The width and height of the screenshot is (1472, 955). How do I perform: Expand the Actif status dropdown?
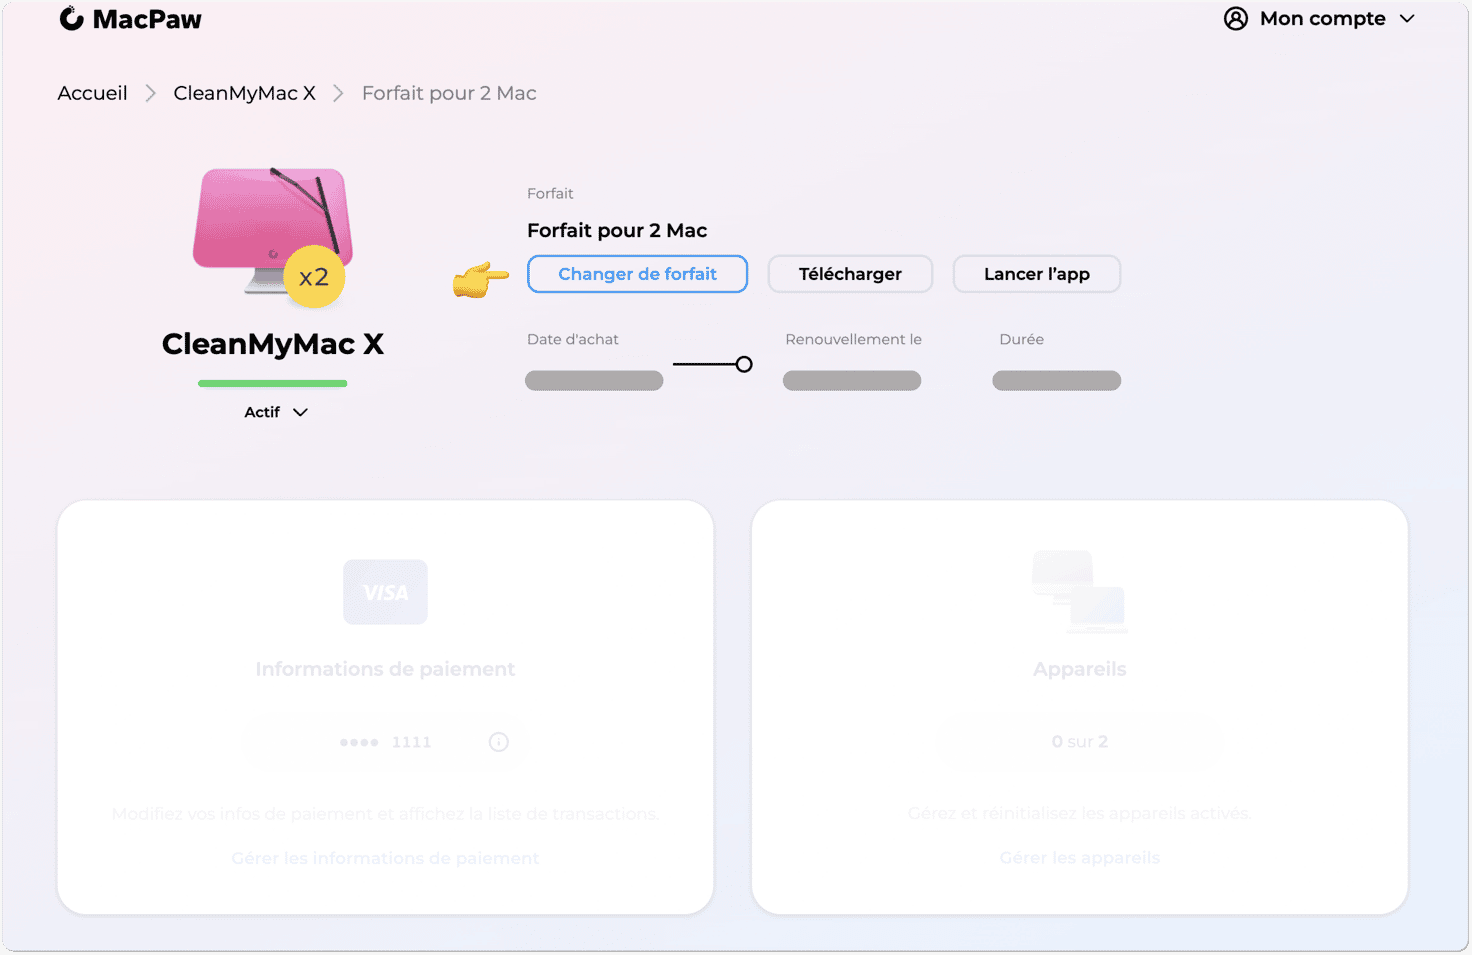click(x=276, y=412)
